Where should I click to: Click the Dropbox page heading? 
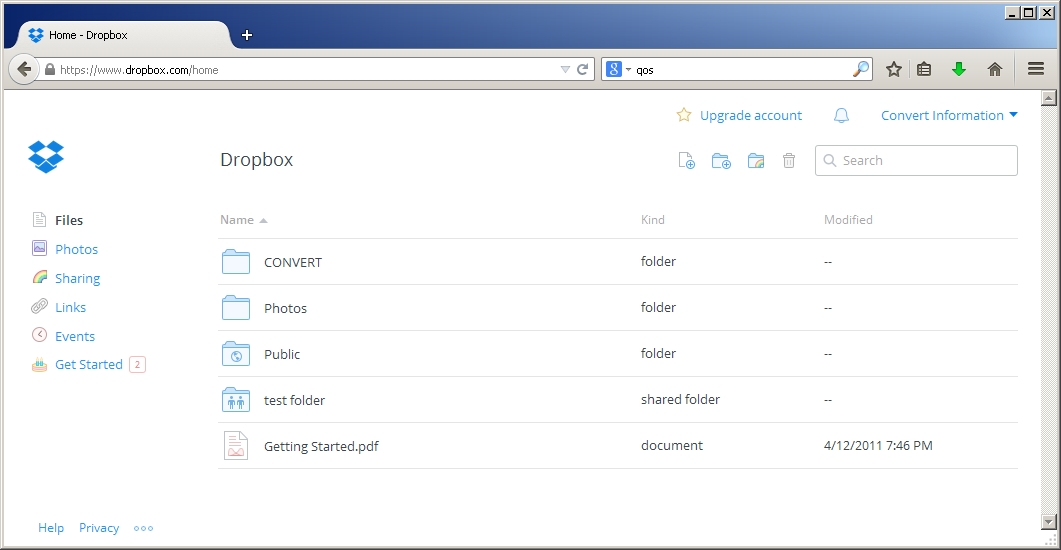click(256, 160)
